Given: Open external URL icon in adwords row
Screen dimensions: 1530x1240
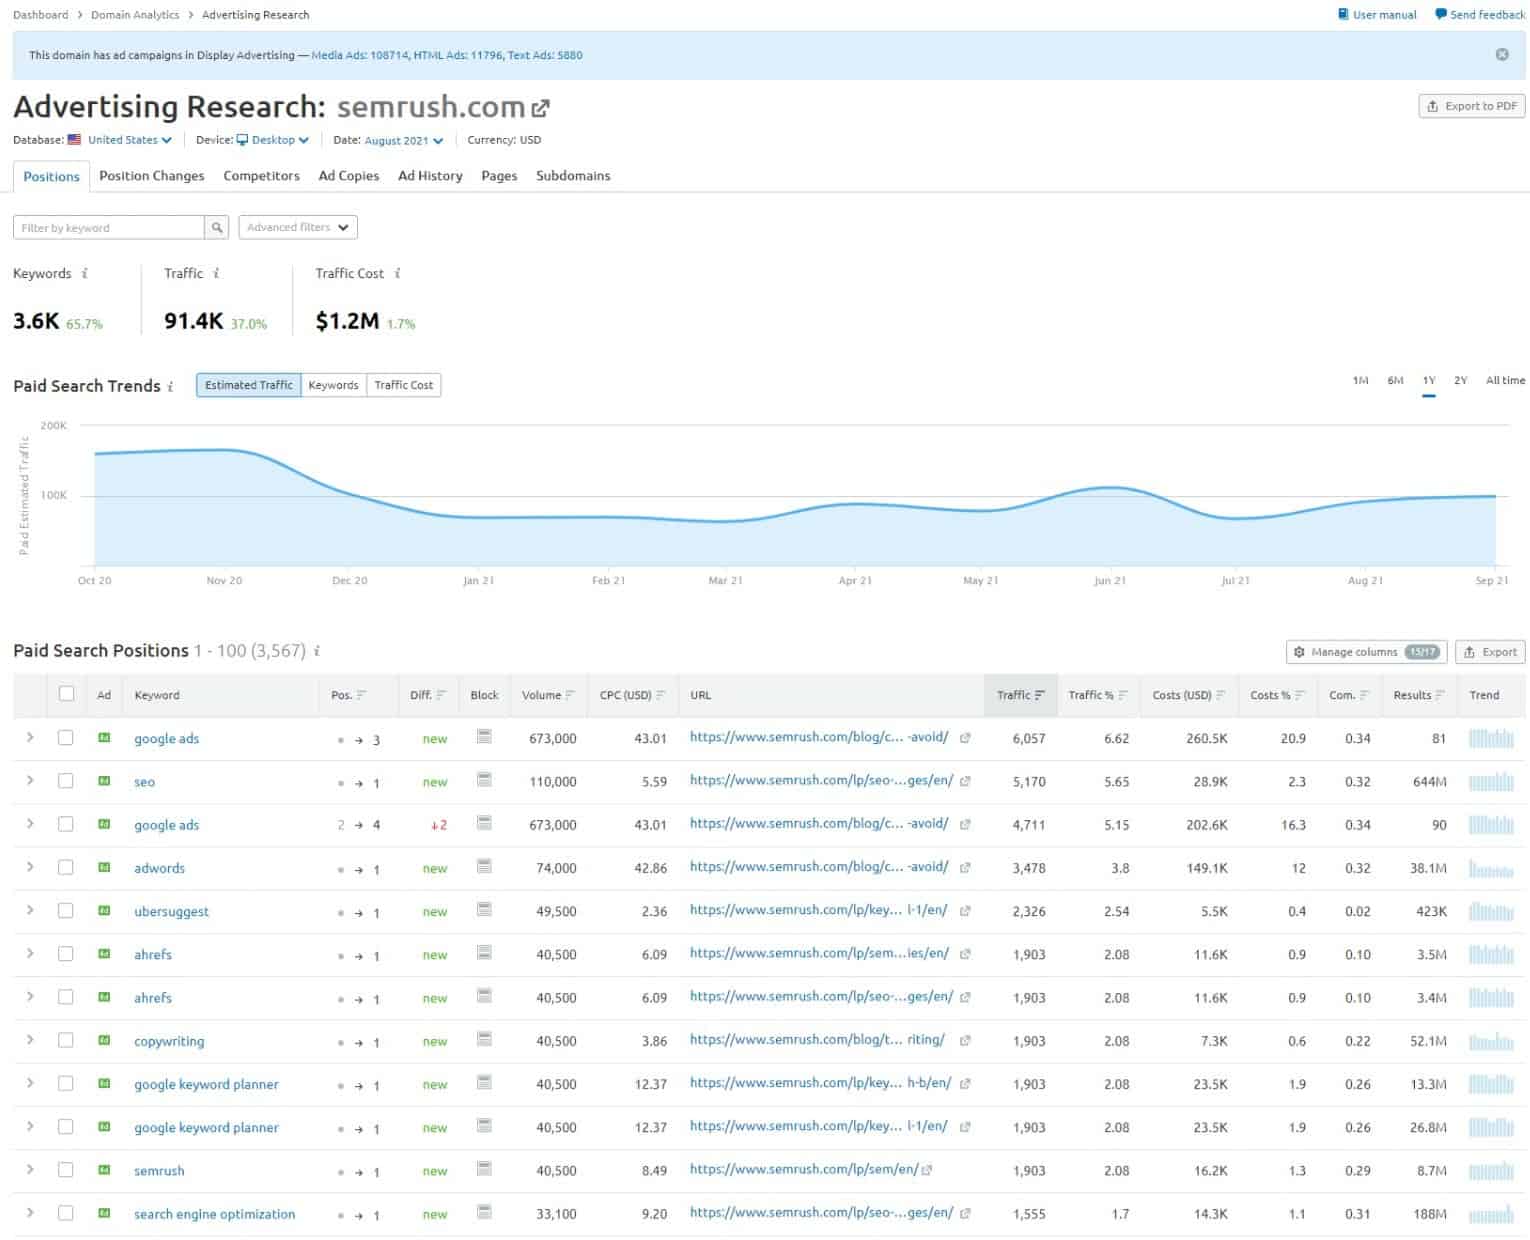Looking at the screenshot, I should pyautogui.click(x=965, y=868).
